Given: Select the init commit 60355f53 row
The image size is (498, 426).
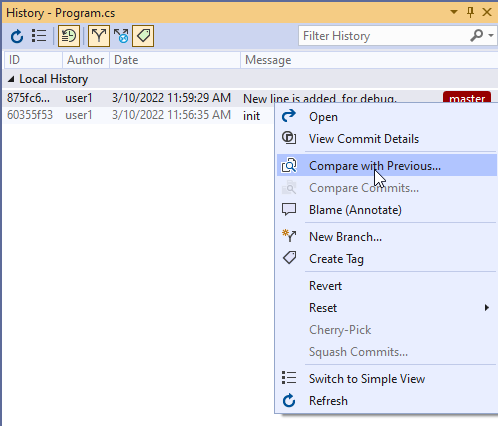Looking at the screenshot, I should 138,115.
